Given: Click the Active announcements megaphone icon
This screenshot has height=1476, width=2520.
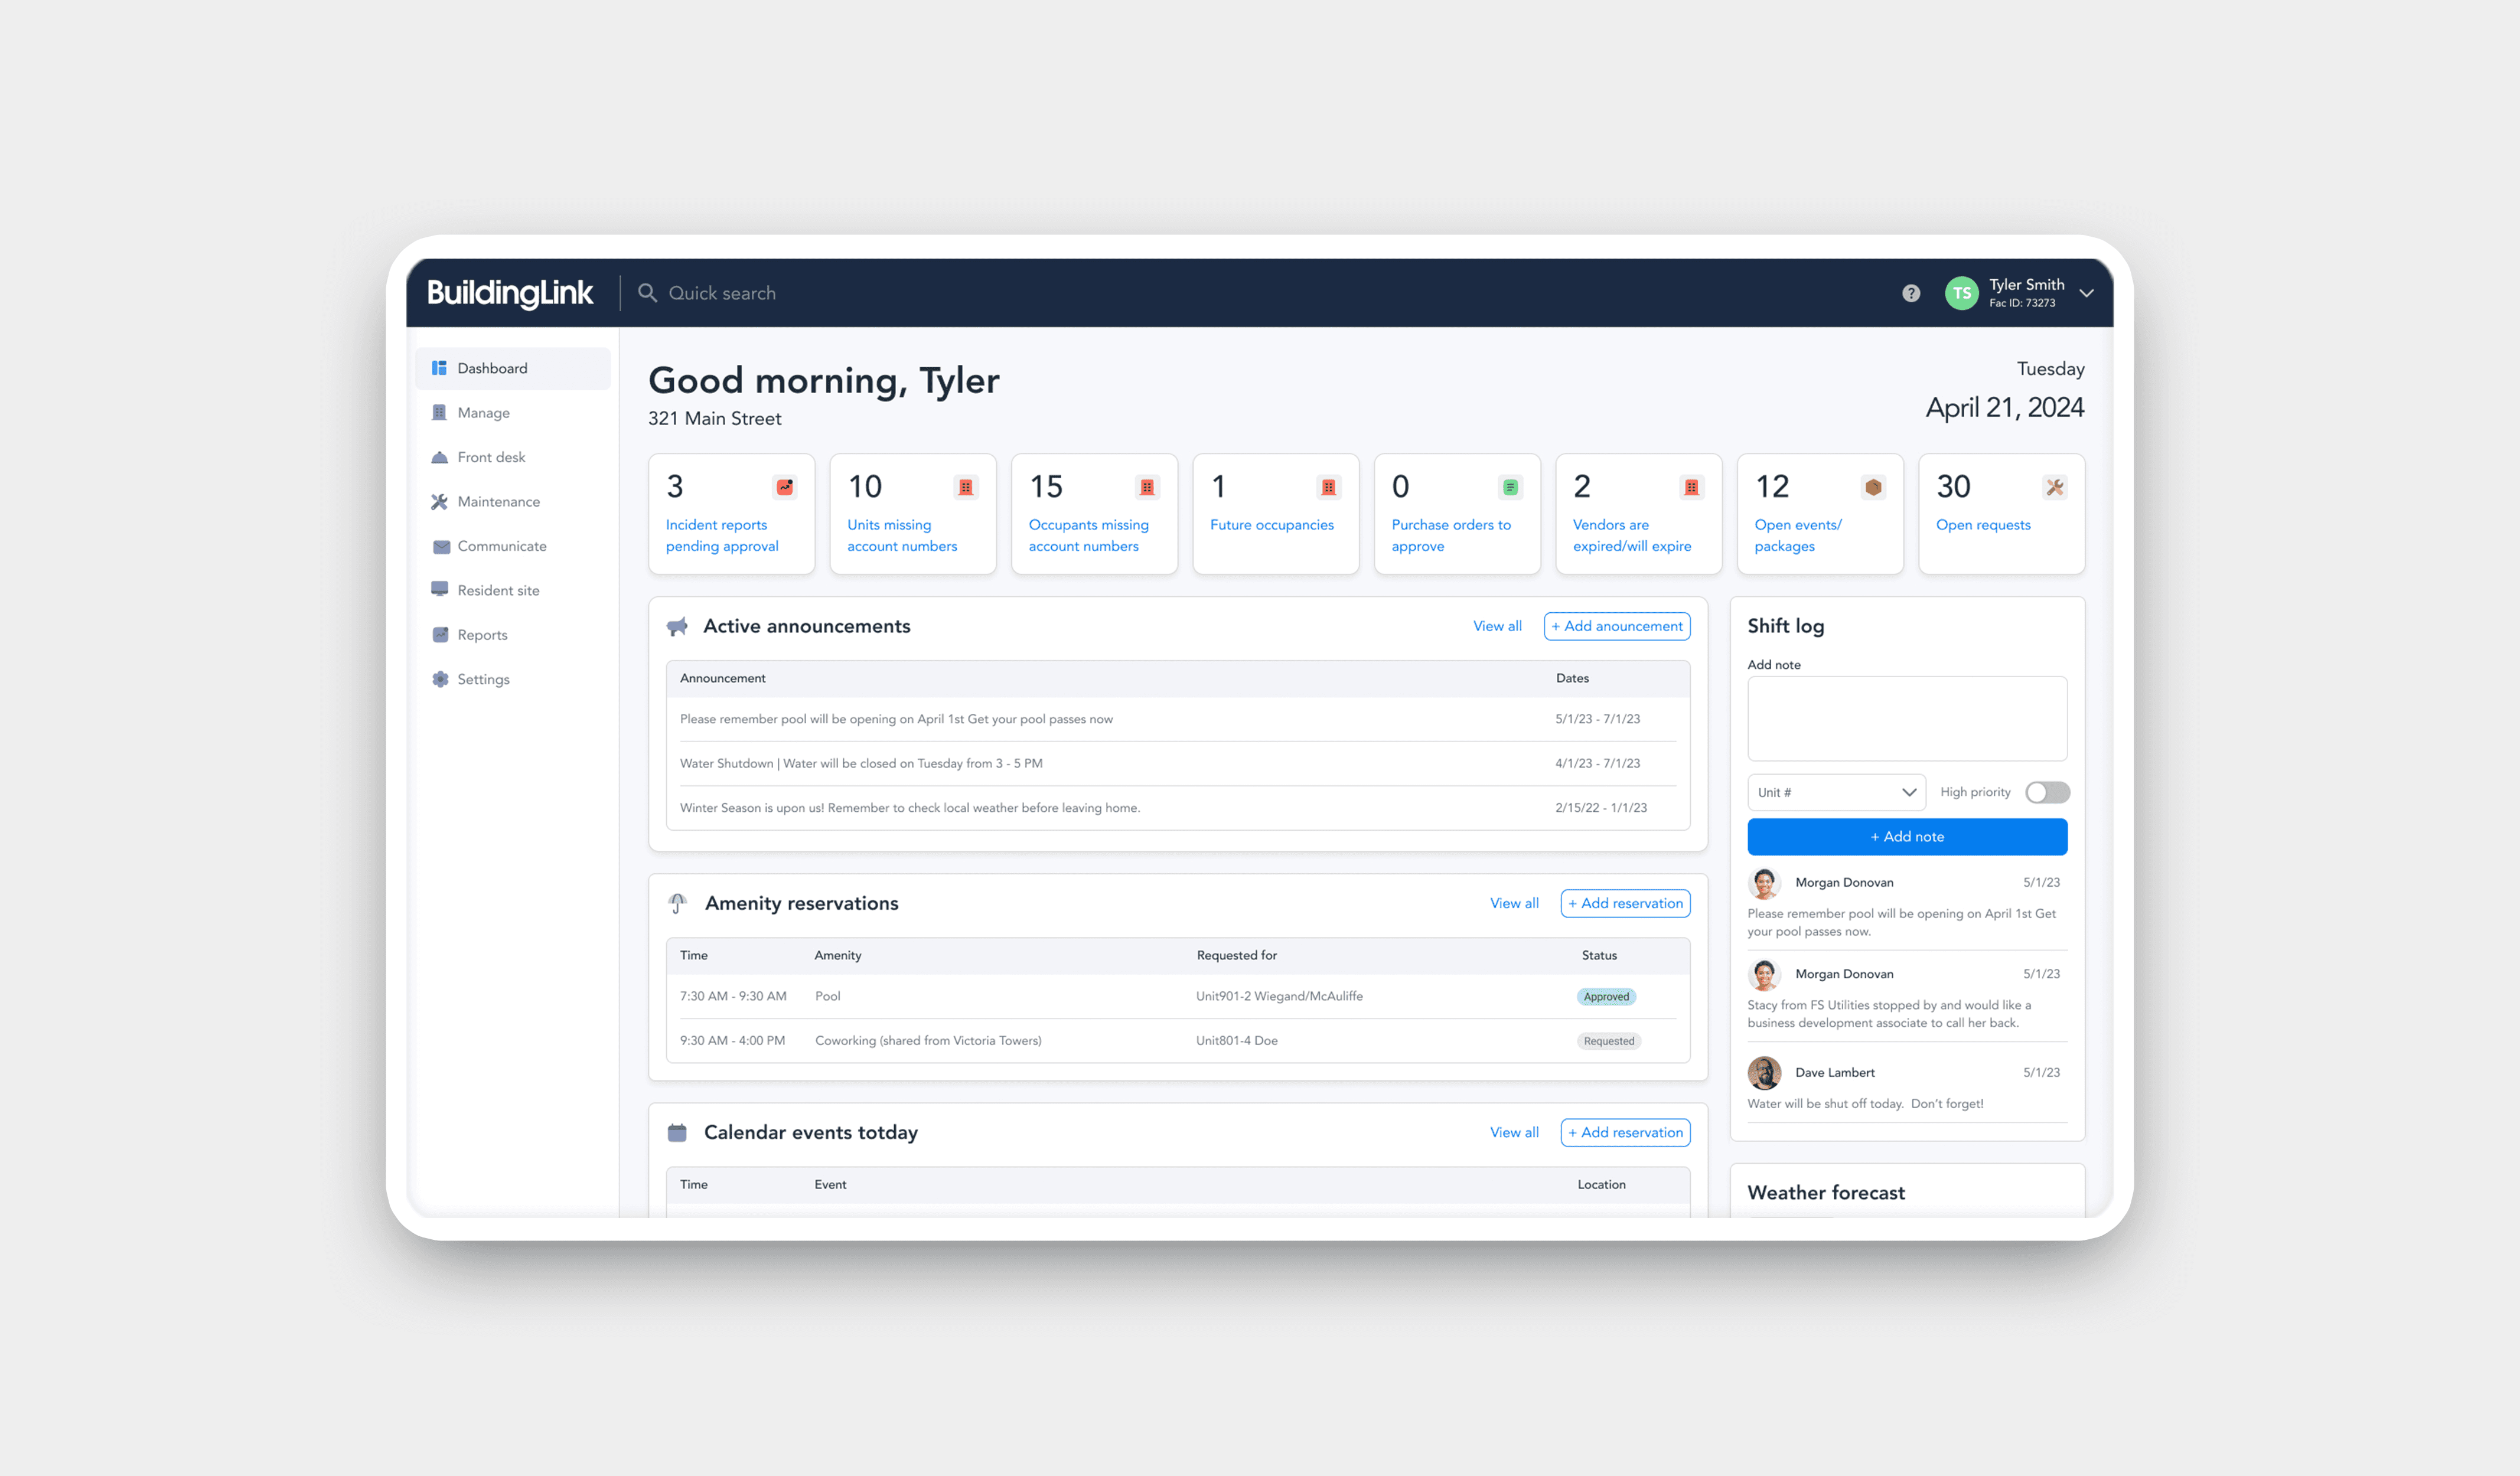Looking at the screenshot, I should tap(677, 626).
